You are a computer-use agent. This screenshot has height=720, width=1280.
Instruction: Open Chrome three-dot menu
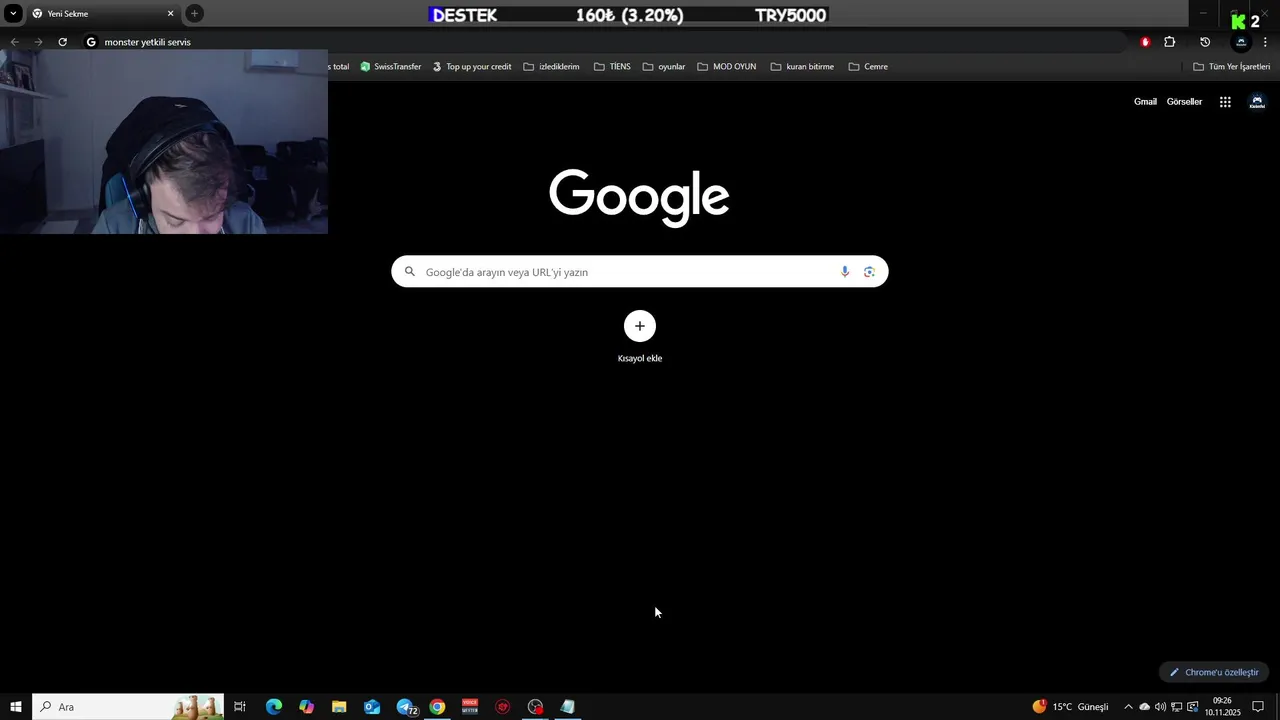click(1265, 42)
